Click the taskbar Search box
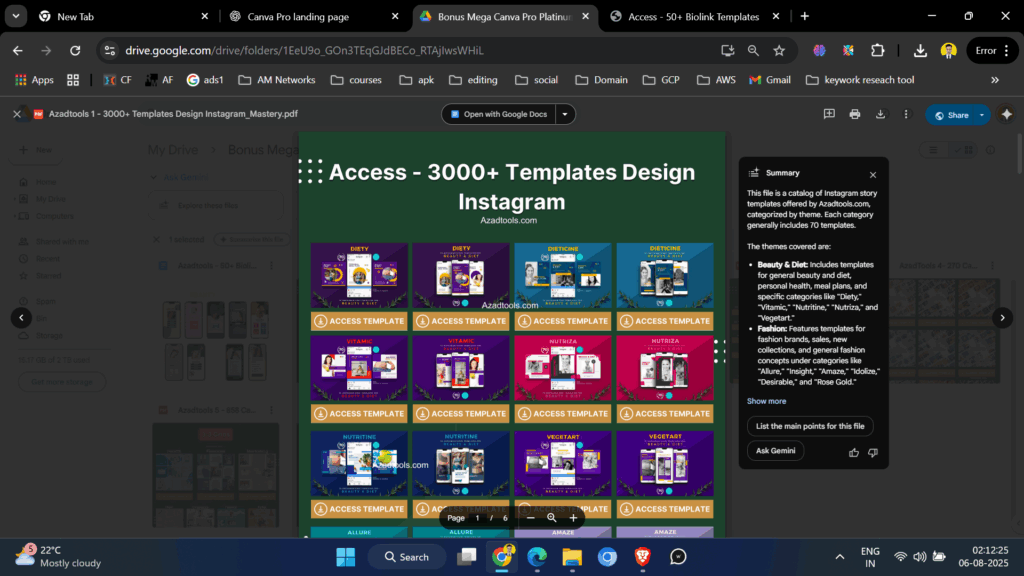Screen dimensions: 1024x576 [407, 557]
